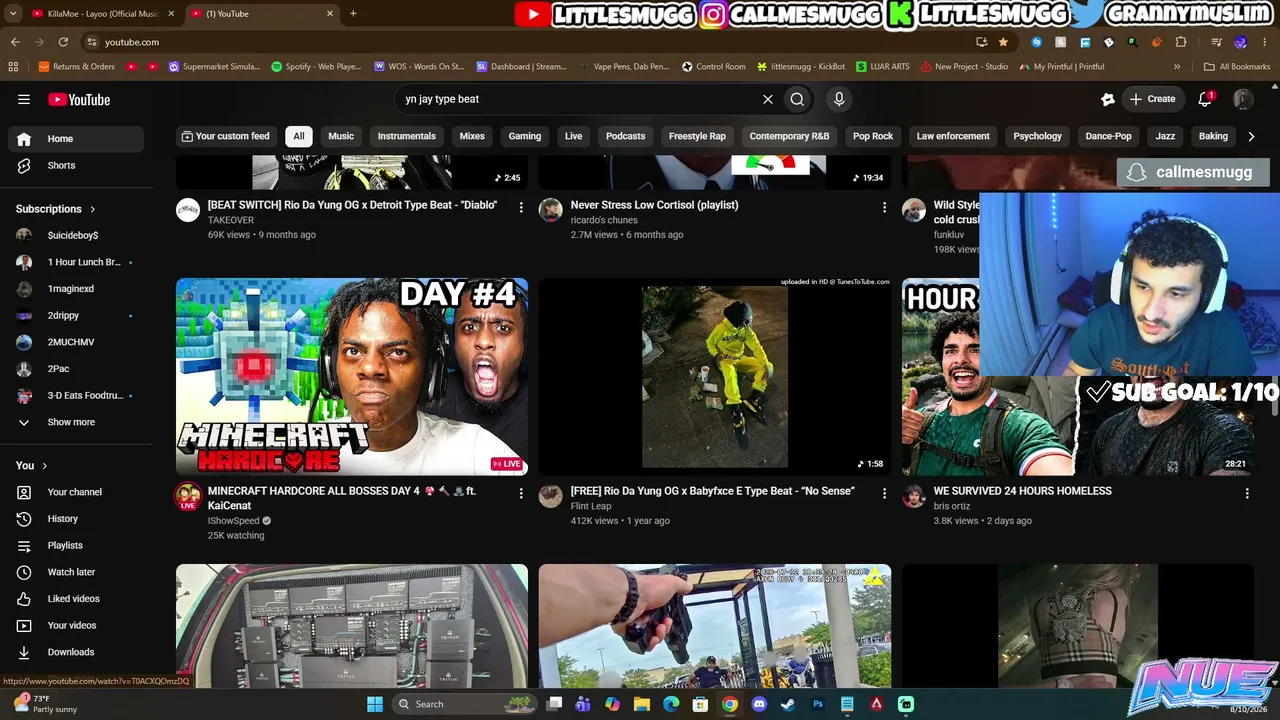Open the Rio Da Yung OG No Sense thumbnail
This screenshot has width=1280, height=720.
[714, 376]
